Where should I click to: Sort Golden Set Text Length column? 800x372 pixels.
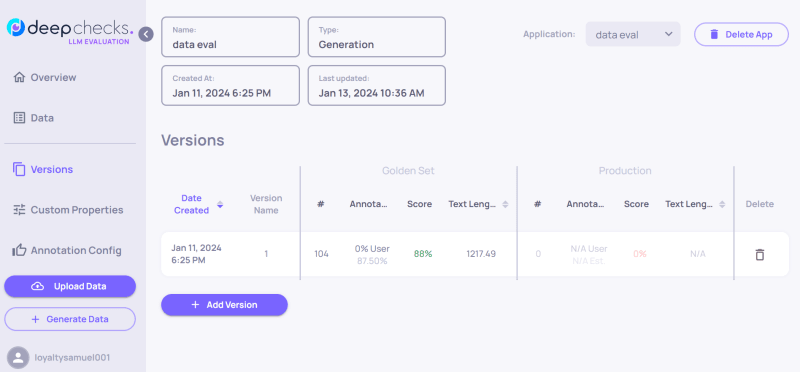coord(505,204)
